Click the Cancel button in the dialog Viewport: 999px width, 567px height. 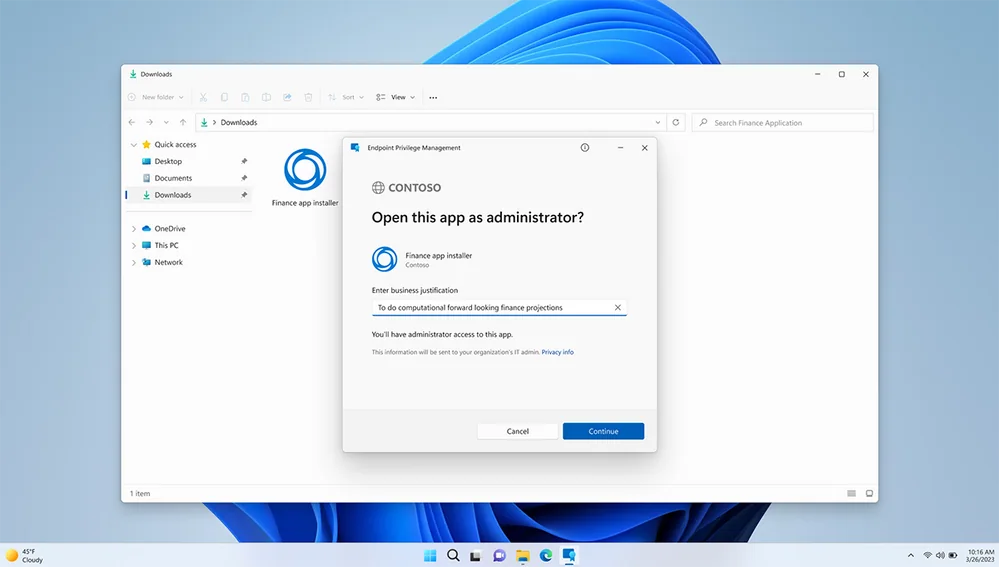[x=517, y=431]
